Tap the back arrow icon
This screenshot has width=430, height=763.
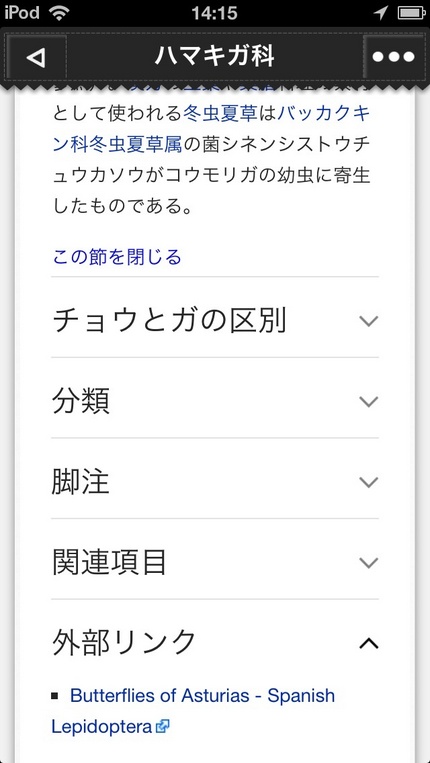36,57
